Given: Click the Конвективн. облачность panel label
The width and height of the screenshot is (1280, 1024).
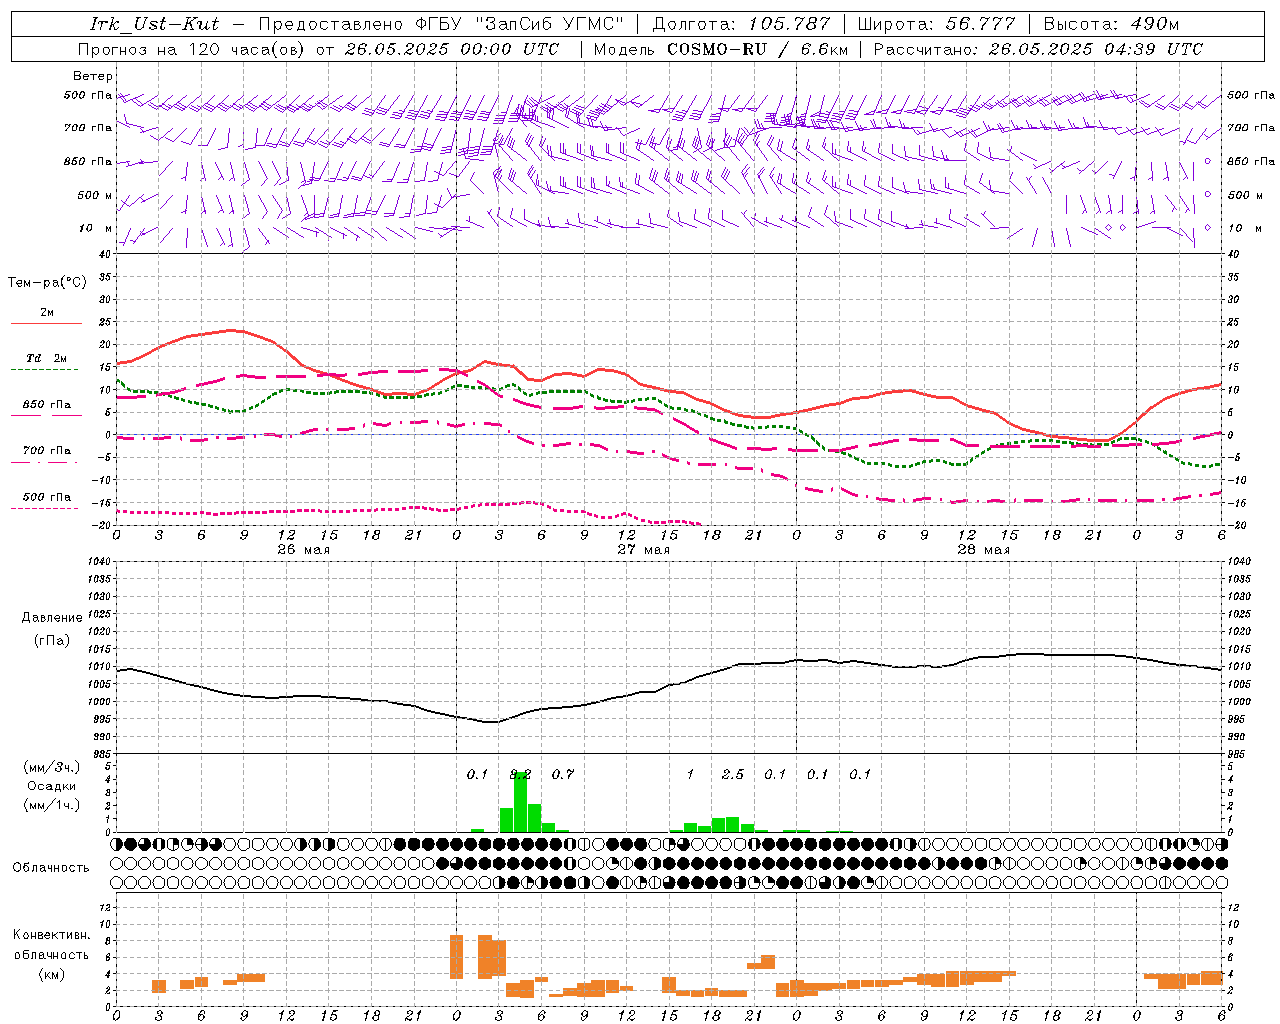Looking at the screenshot, I should click(x=51, y=945).
